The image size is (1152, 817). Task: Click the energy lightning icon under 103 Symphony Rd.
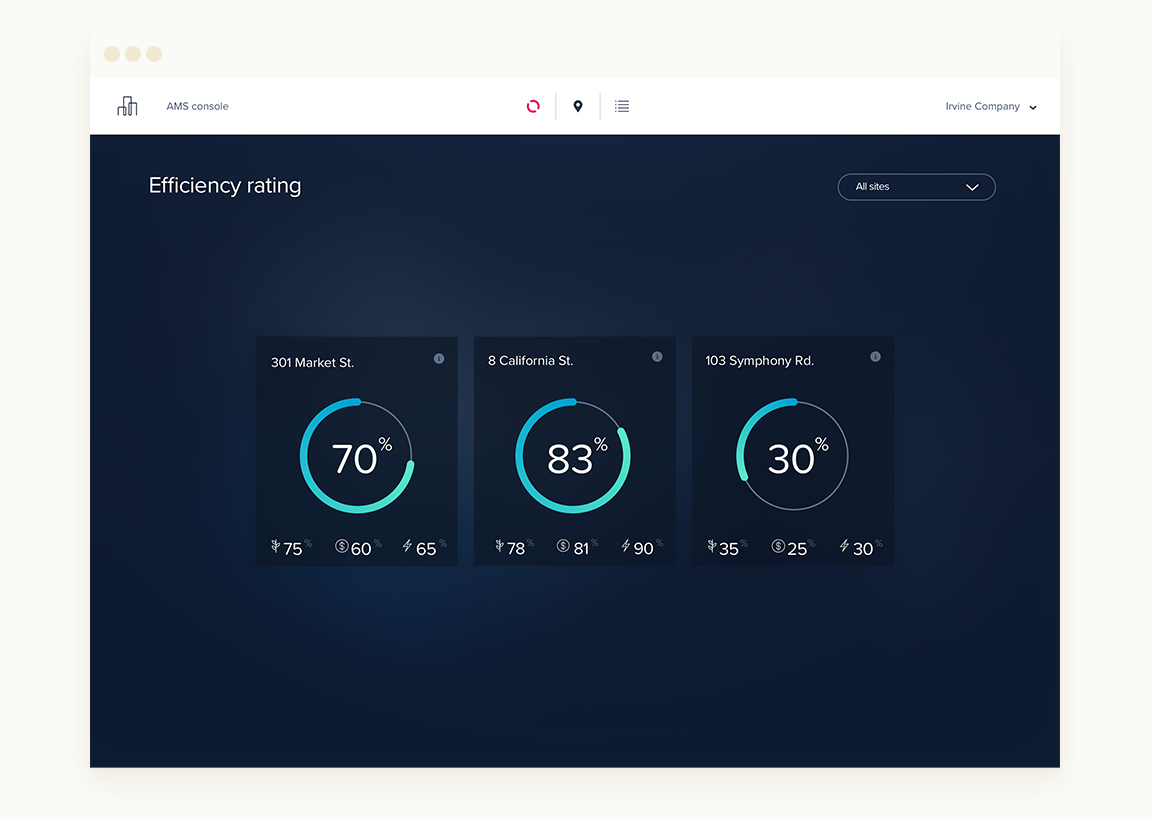(845, 546)
